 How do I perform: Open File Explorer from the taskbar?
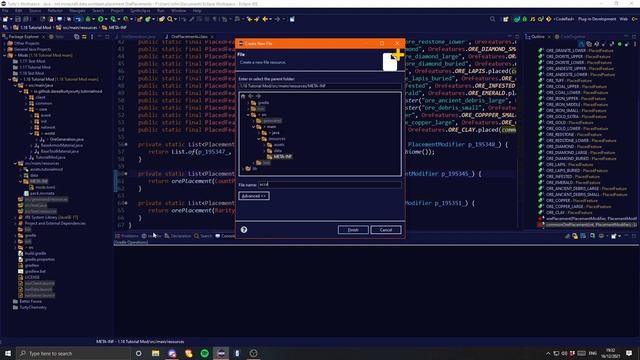point(156,353)
